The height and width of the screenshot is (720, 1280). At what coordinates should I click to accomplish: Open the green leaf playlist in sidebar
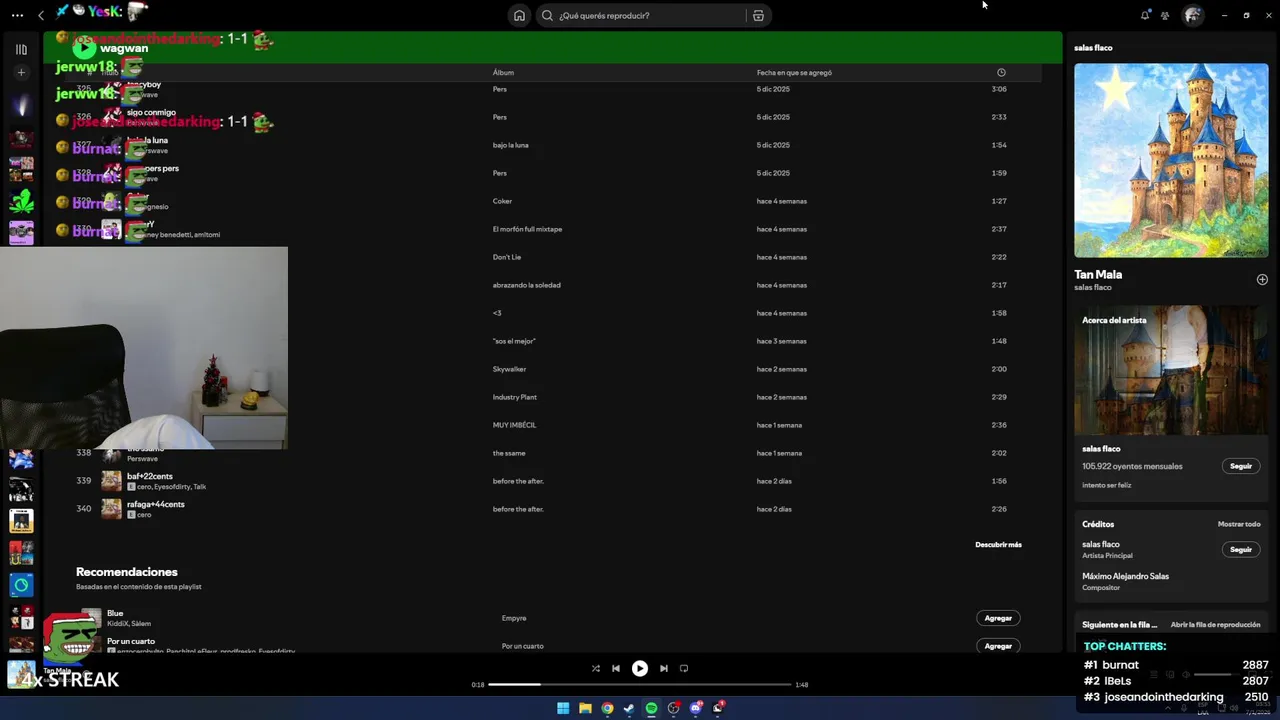tap(21, 202)
